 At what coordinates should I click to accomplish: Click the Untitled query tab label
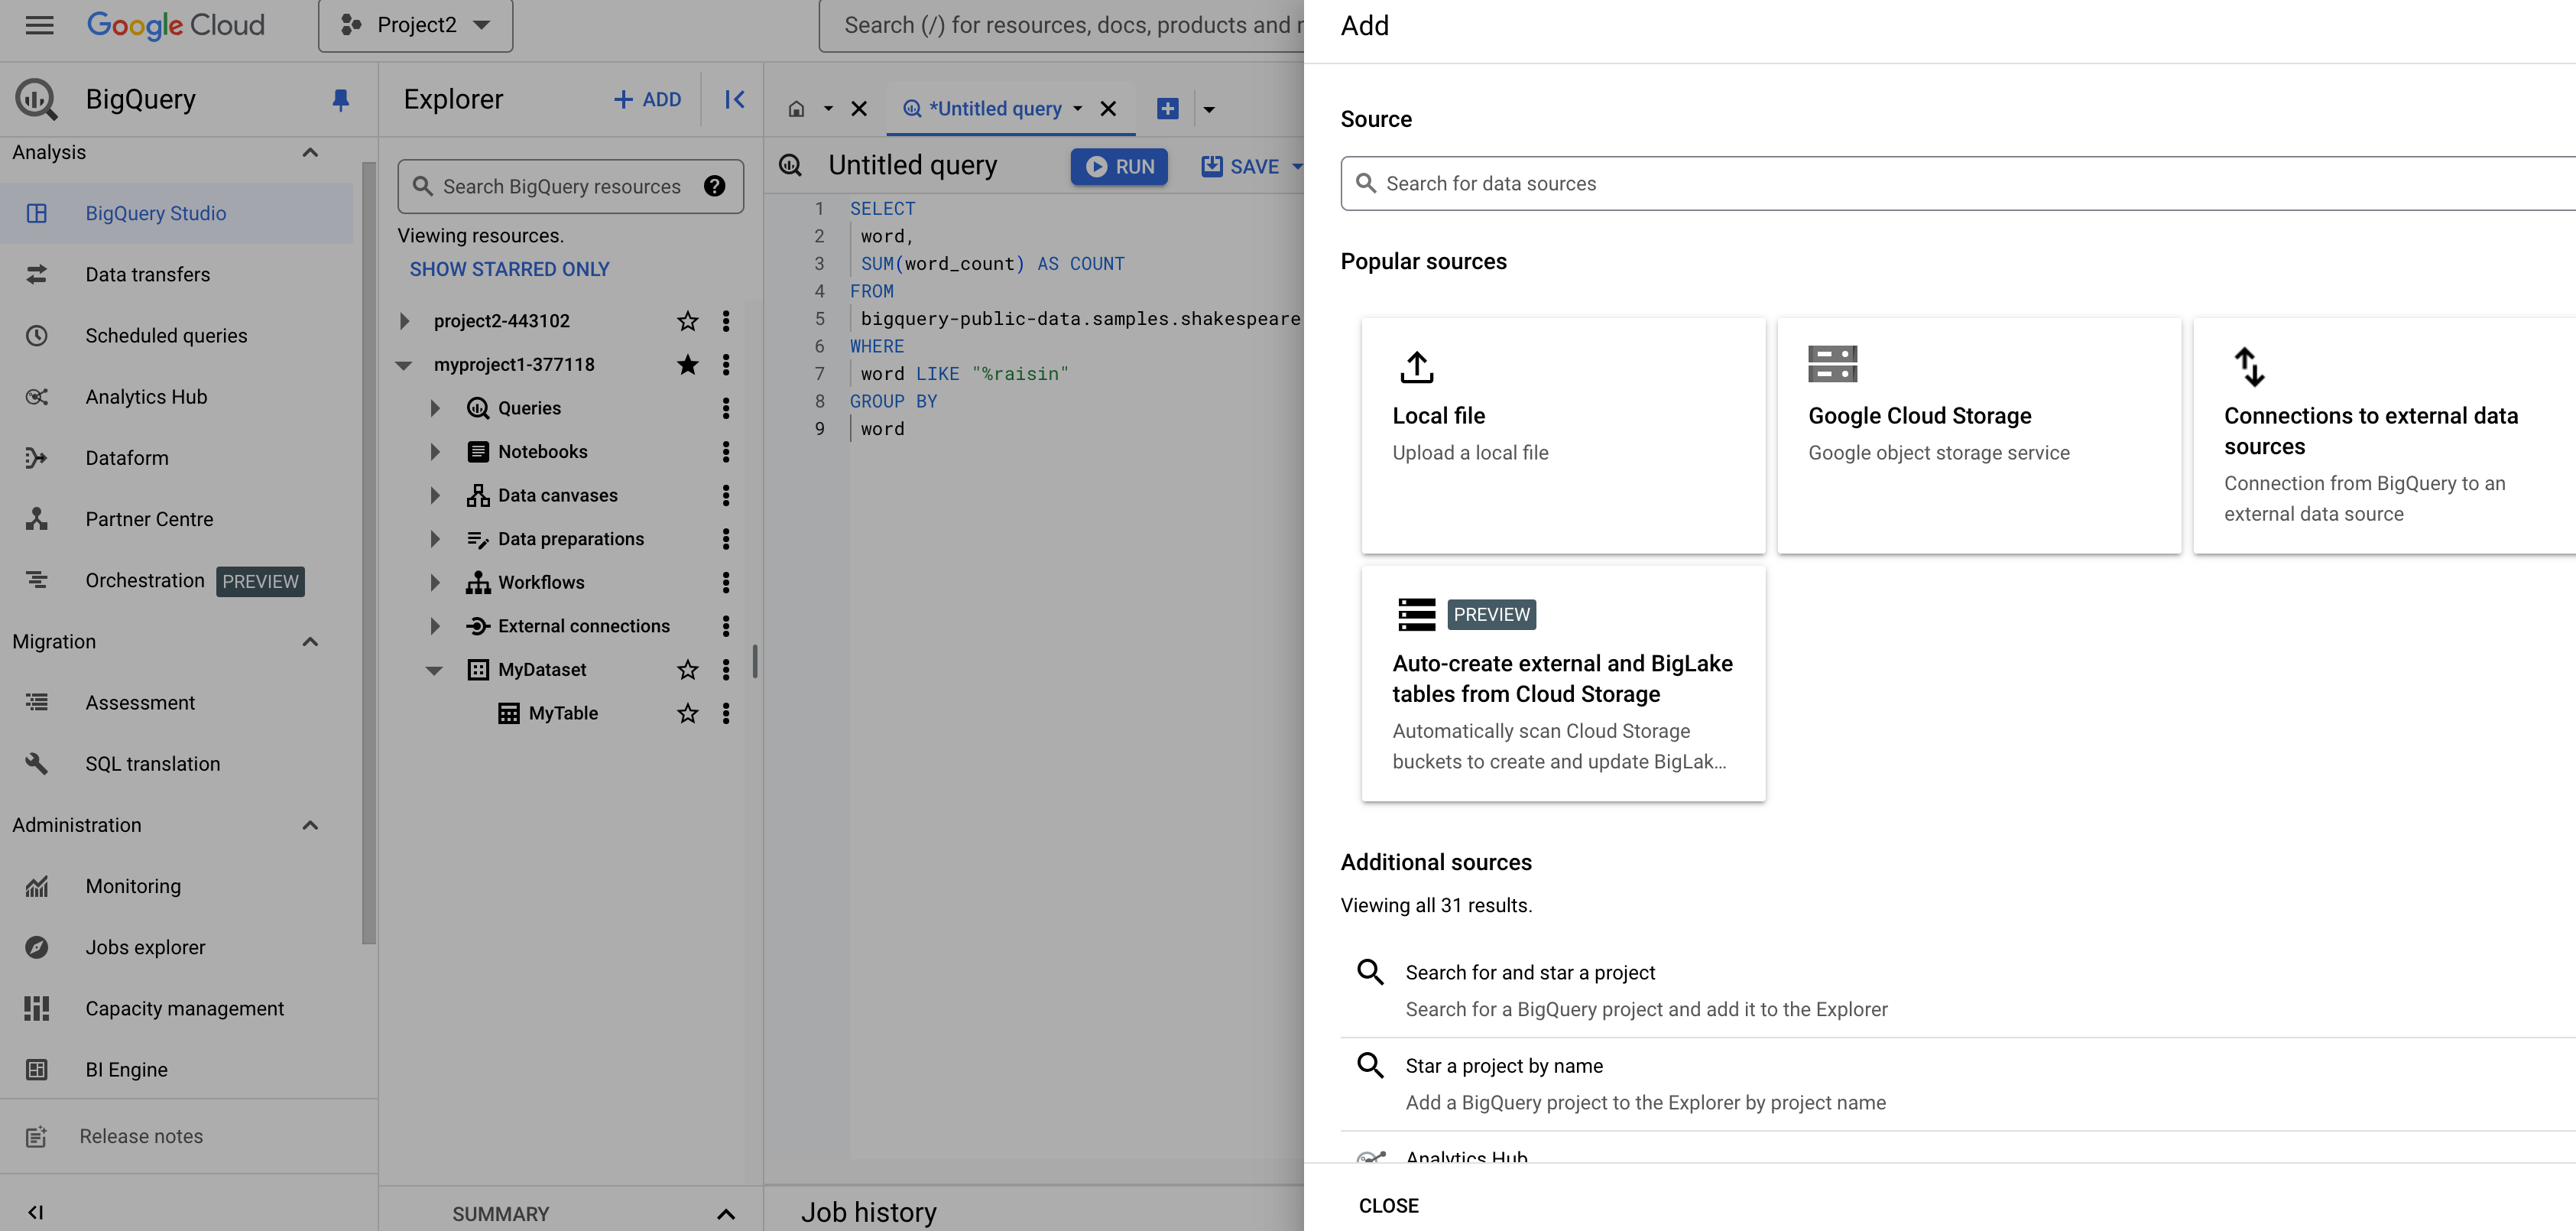(994, 107)
